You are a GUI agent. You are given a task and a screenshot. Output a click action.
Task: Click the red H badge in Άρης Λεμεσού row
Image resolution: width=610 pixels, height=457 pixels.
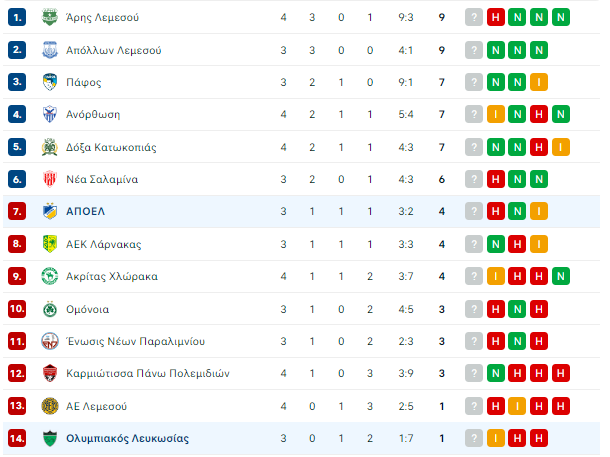point(495,17)
